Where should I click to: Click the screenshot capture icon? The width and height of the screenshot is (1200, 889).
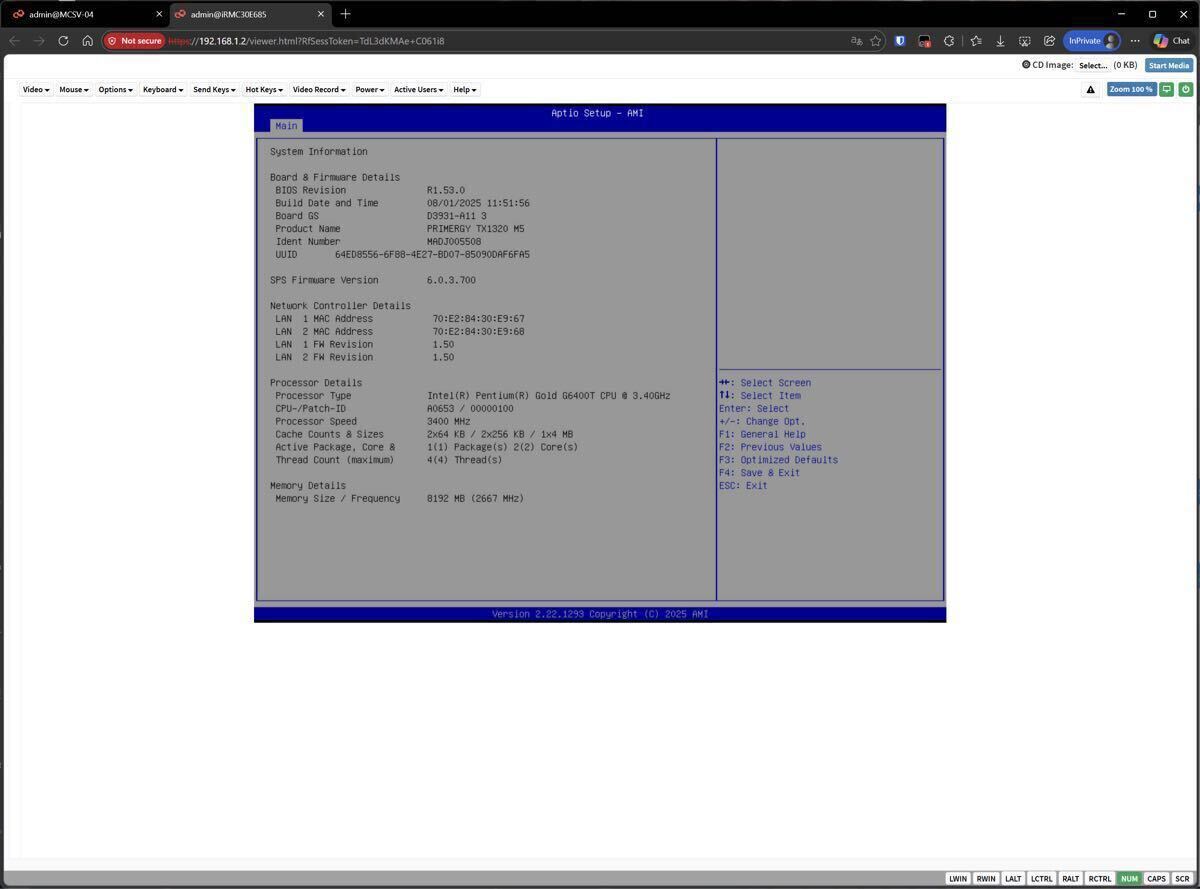1025,41
